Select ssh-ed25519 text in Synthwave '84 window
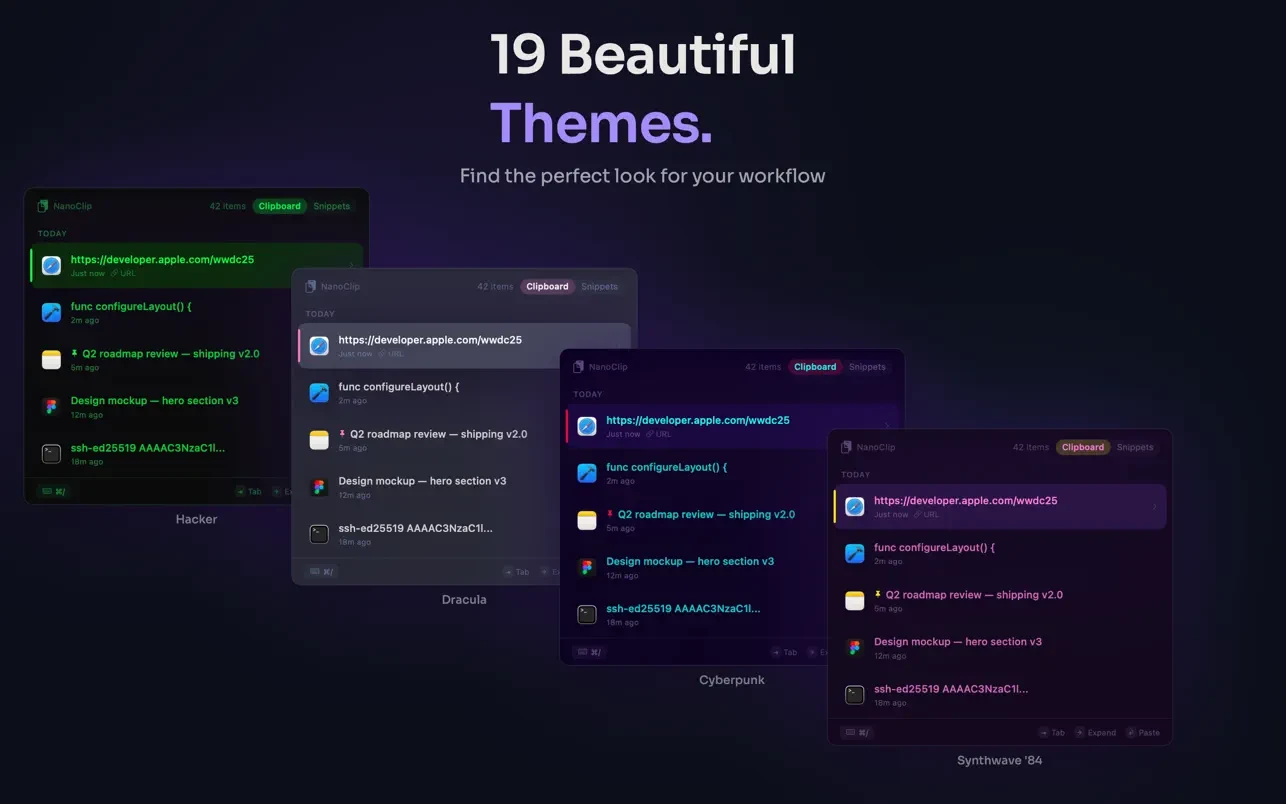1286x804 pixels. (951, 689)
